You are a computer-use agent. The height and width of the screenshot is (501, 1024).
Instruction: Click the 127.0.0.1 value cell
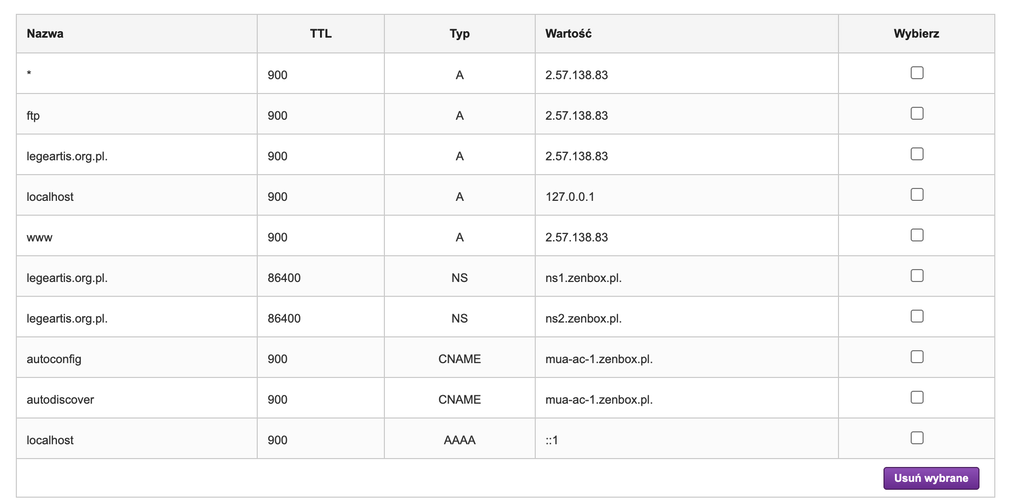tap(686, 195)
